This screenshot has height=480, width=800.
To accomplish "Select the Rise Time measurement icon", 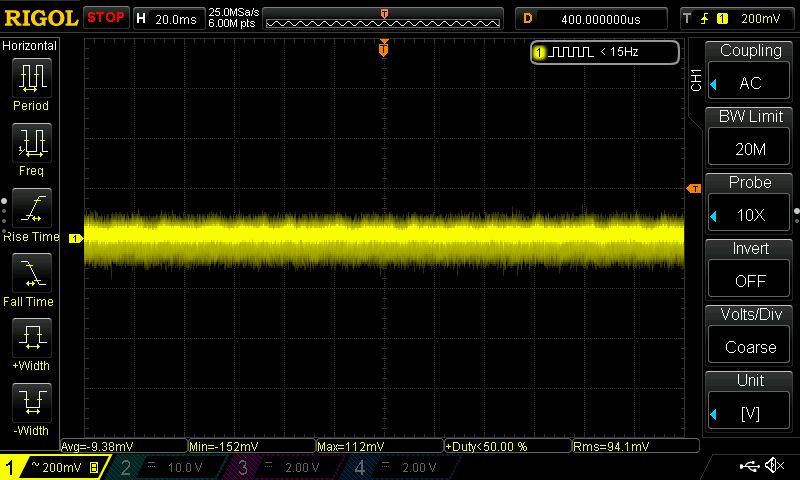I will click(32, 208).
